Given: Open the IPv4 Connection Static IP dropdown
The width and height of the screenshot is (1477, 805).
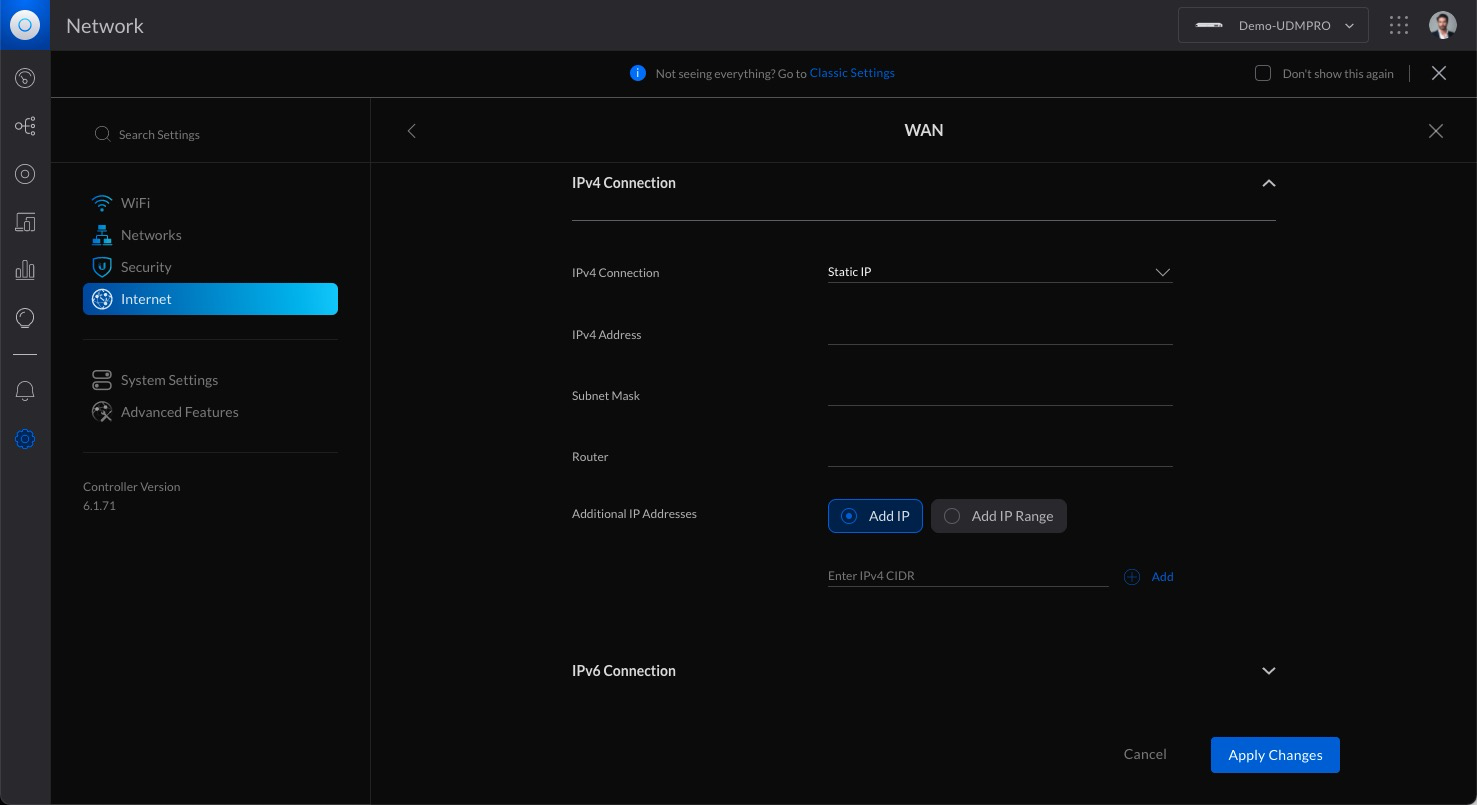Looking at the screenshot, I should click(1000, 272).
